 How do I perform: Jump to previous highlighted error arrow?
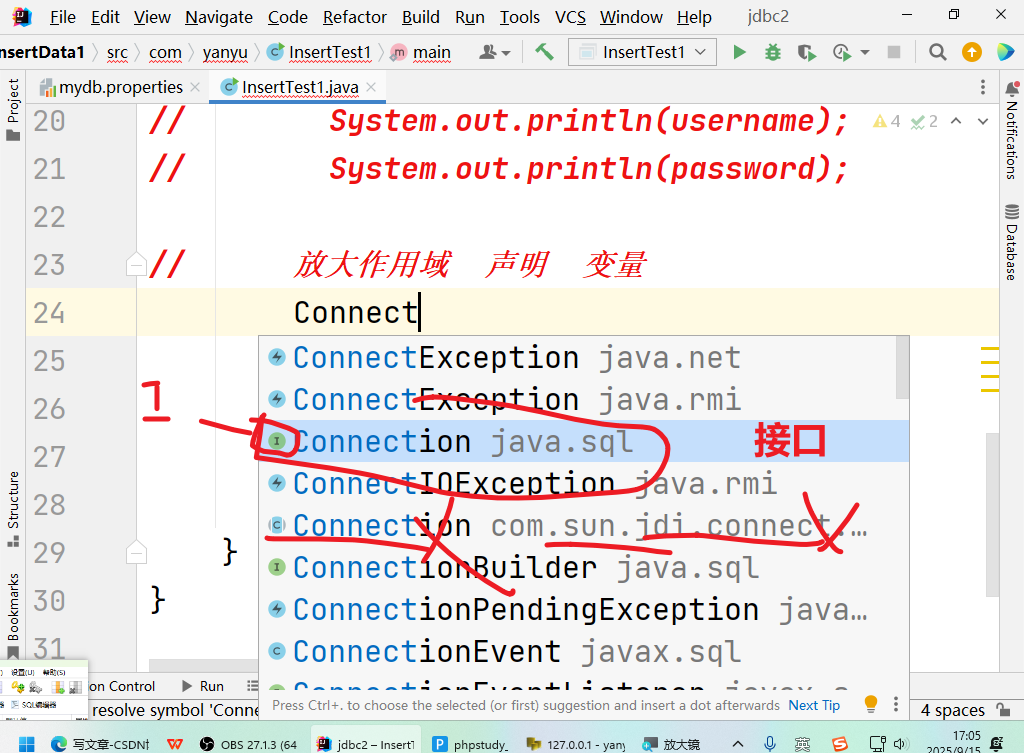point(956,121)
